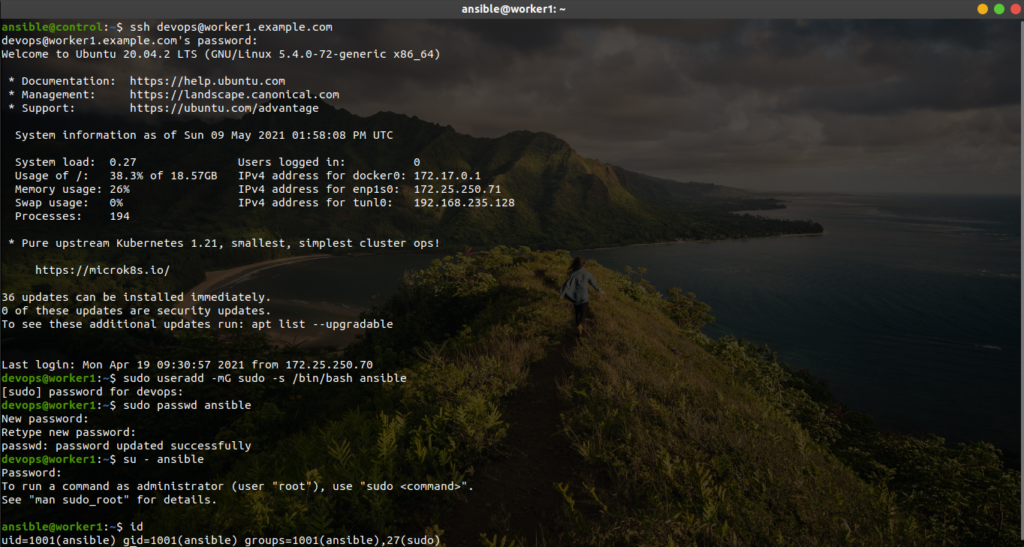Click the System load value 0.27
This screenshot has height=547, width=1024.
pos(123,162)
